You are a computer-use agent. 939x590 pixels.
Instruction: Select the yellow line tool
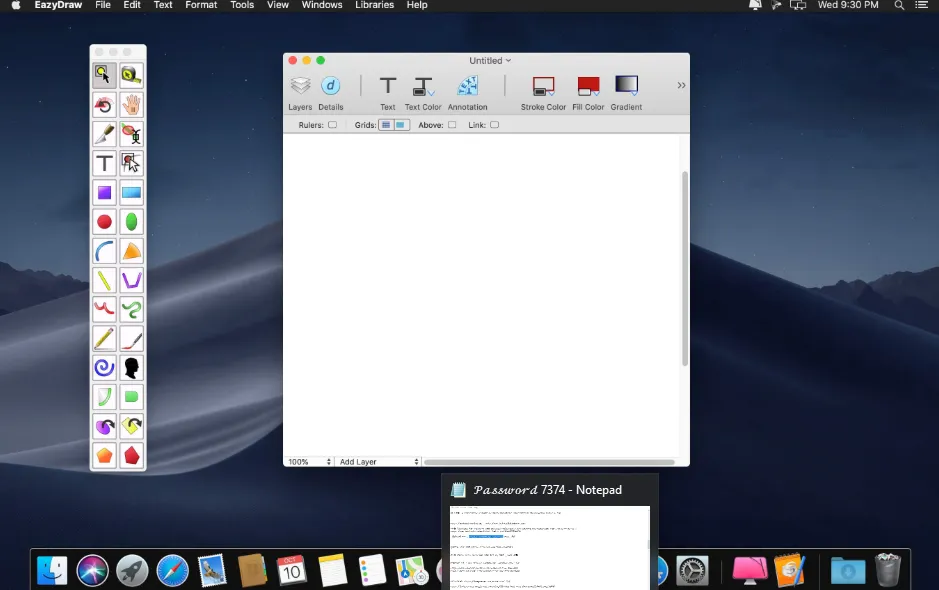click(x=104, y=280)
